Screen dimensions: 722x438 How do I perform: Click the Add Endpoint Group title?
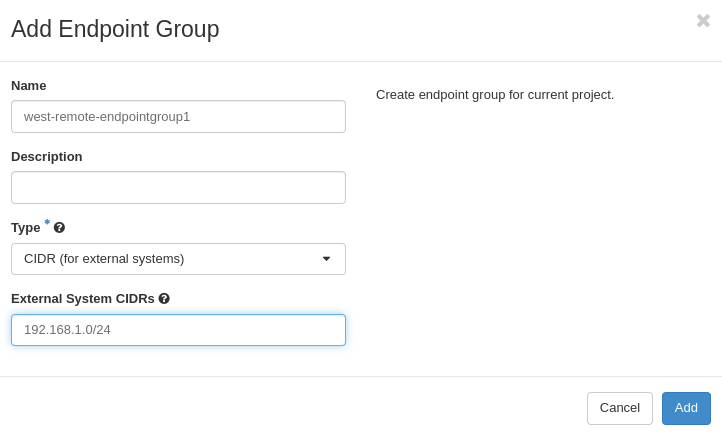point(115,30)
